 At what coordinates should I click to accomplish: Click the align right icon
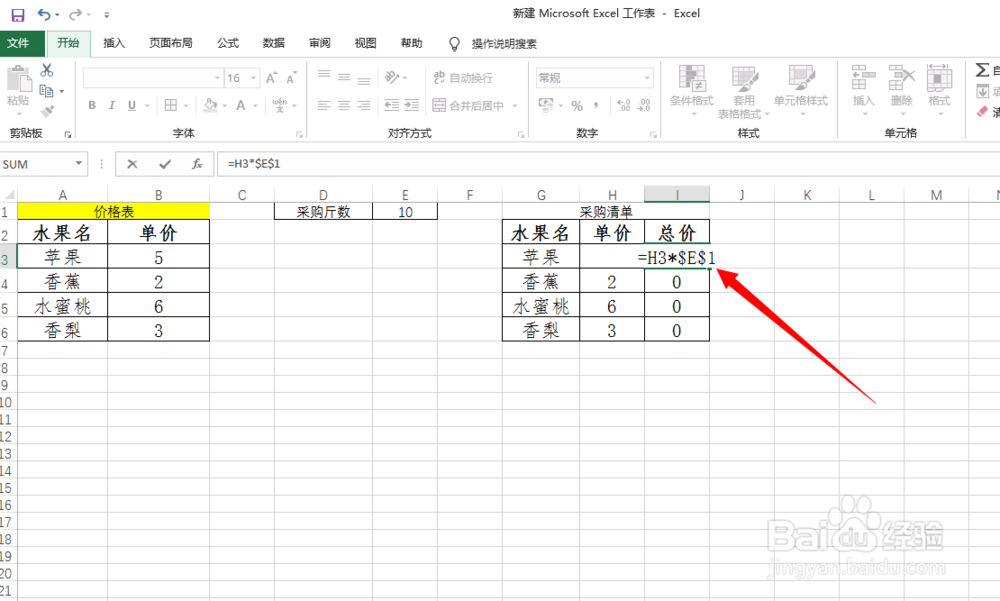tap(364, 105)
